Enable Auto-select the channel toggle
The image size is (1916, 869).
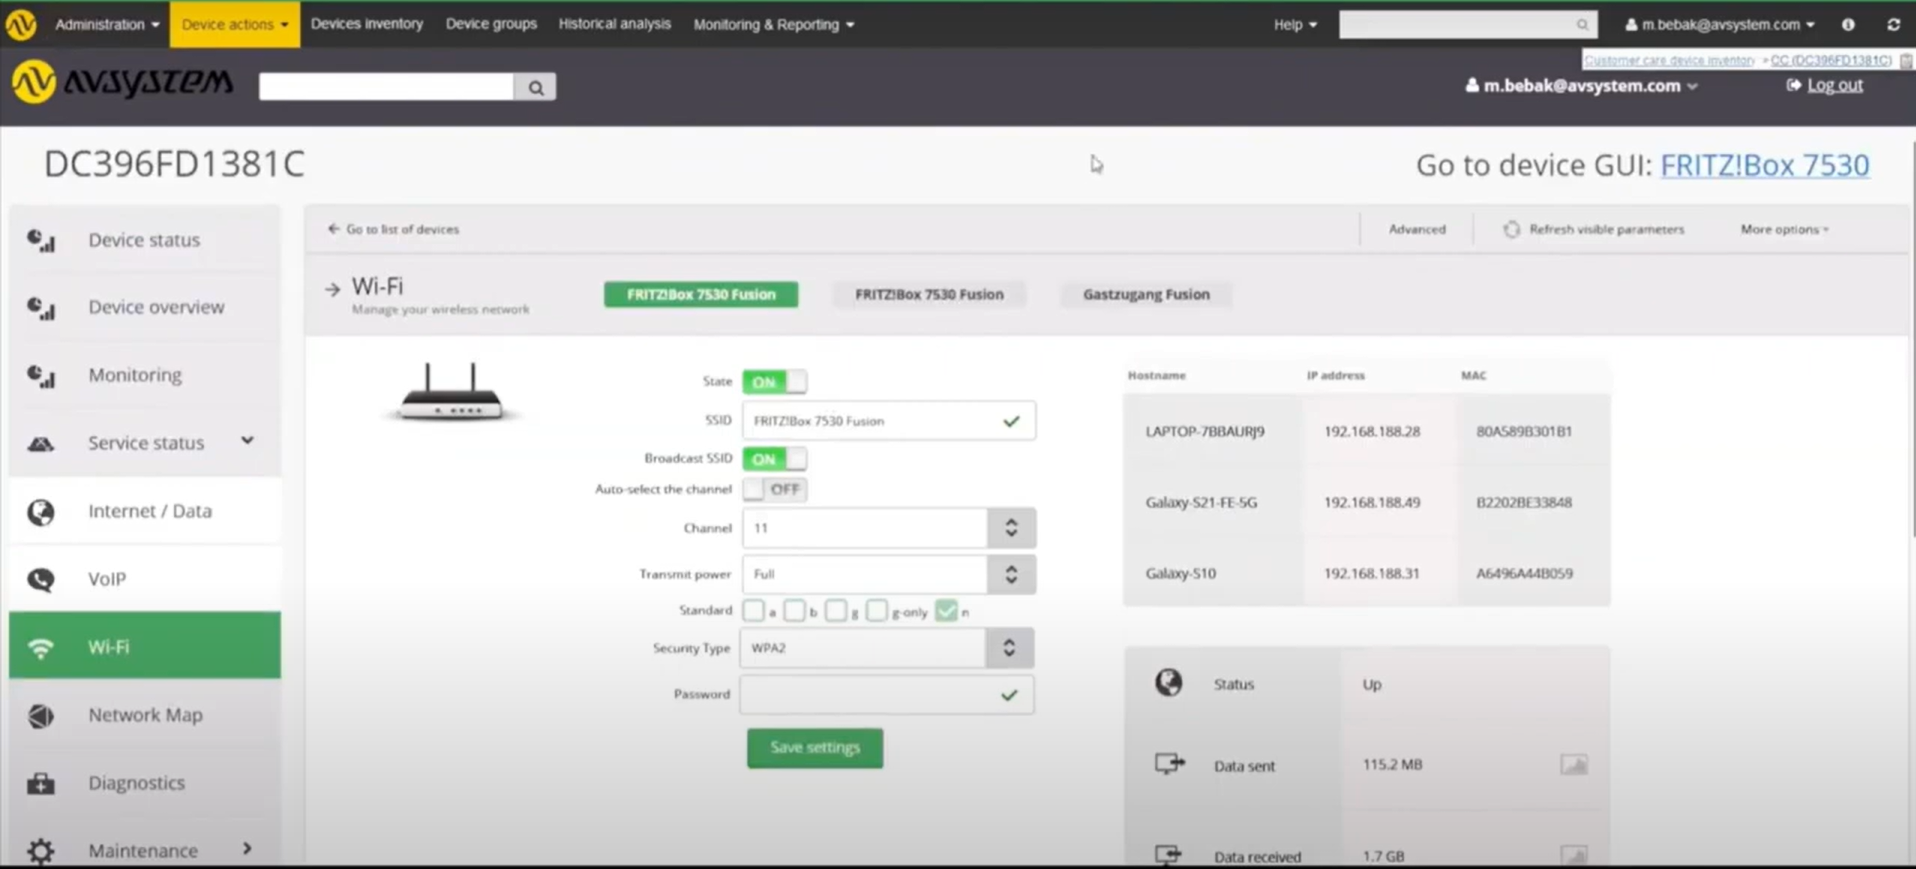pos(774,489)
